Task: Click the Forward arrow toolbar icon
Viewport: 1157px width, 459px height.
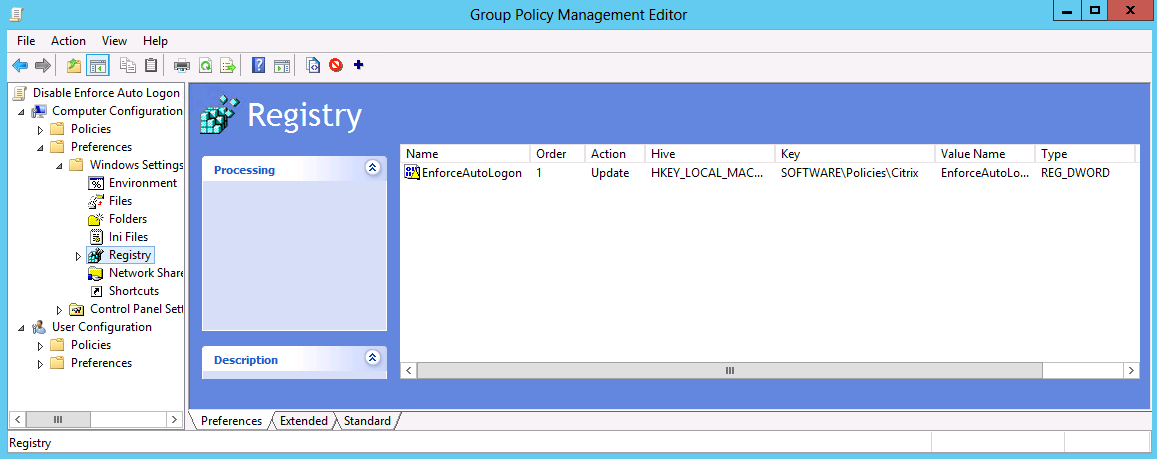Action: click(x=43, y=66)
